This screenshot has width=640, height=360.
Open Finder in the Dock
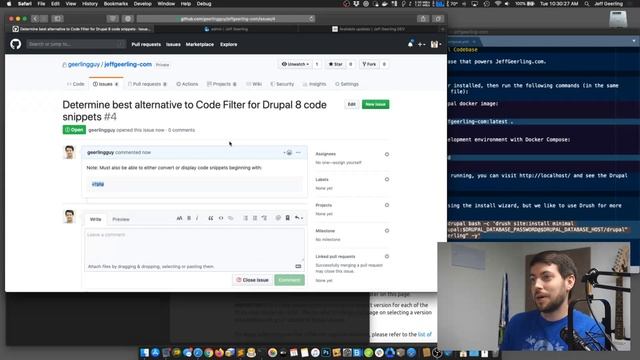[144, 352]
